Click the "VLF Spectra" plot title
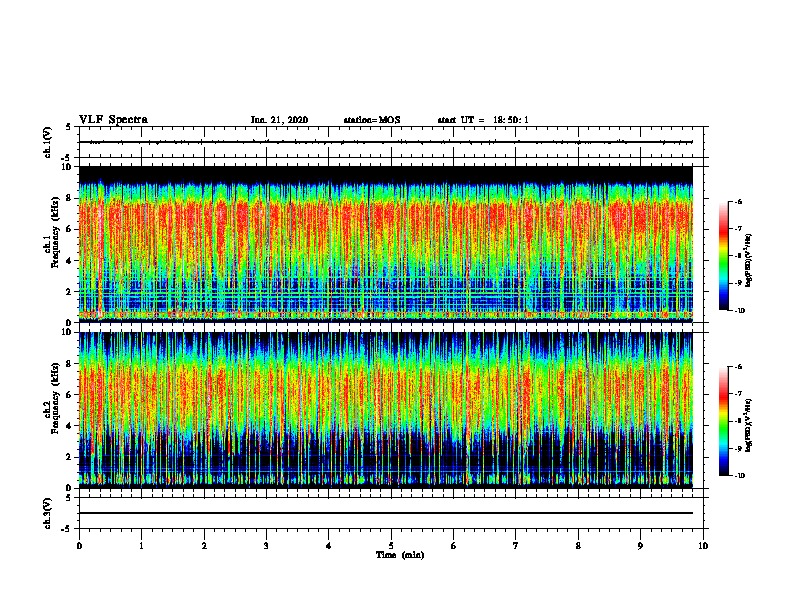This screenshot has width=792, height=612. [x=113, y=120]
